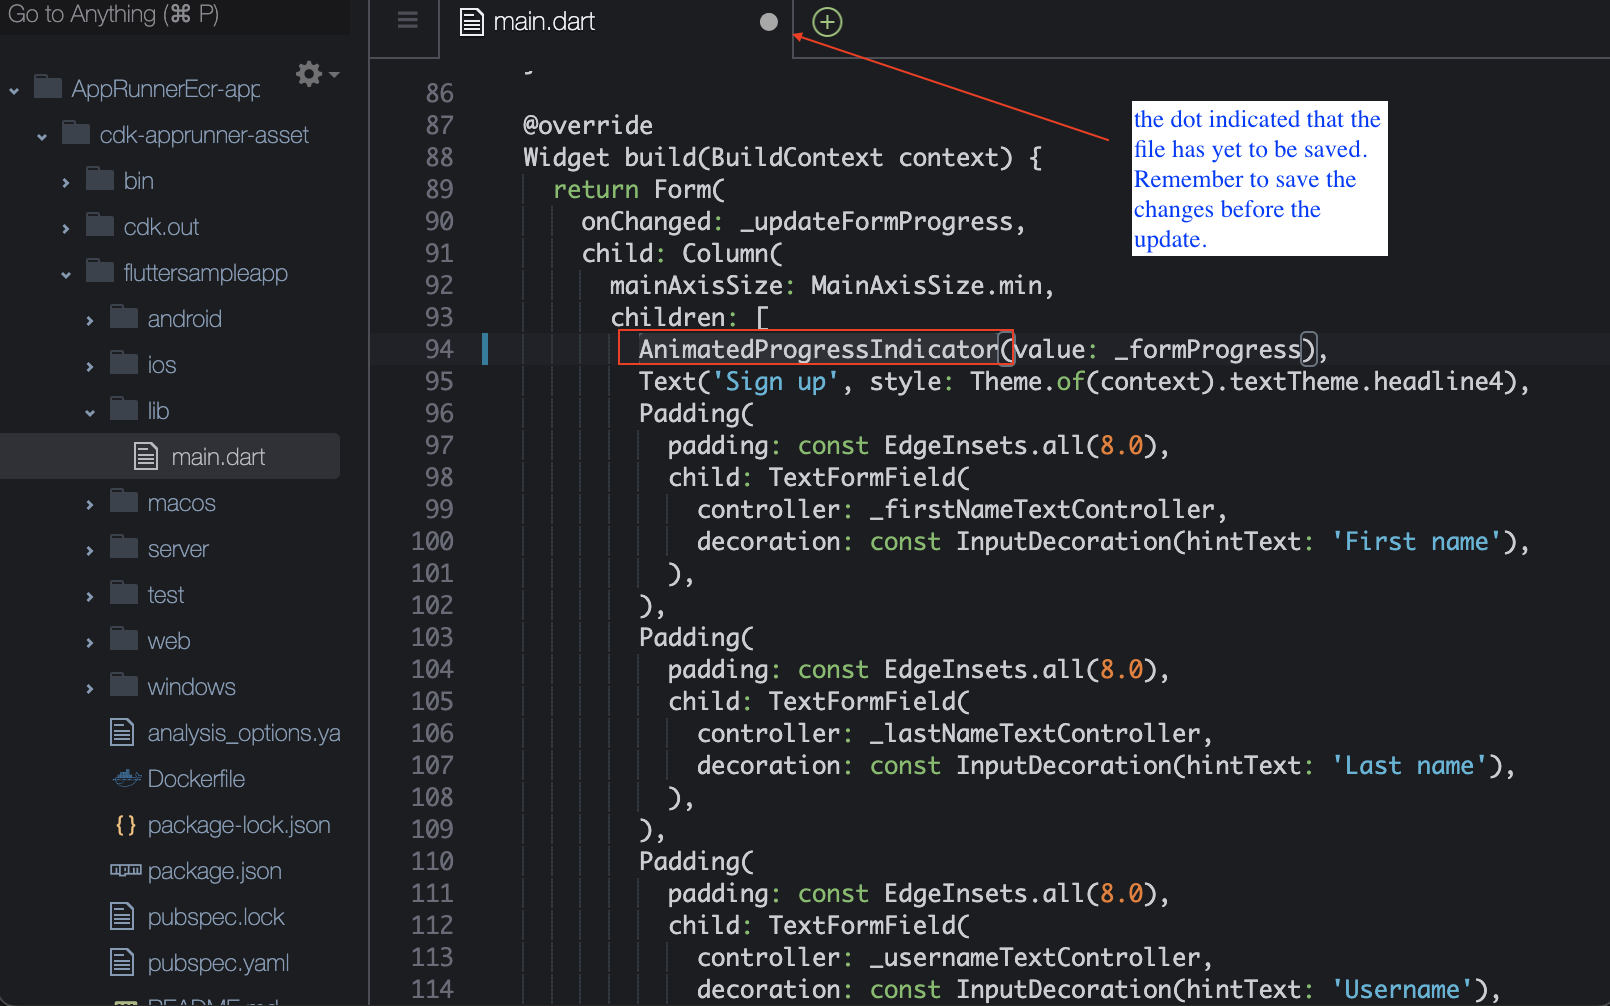Click the cdk.out folder icon
The image size is (1610, 1006).
100,225
